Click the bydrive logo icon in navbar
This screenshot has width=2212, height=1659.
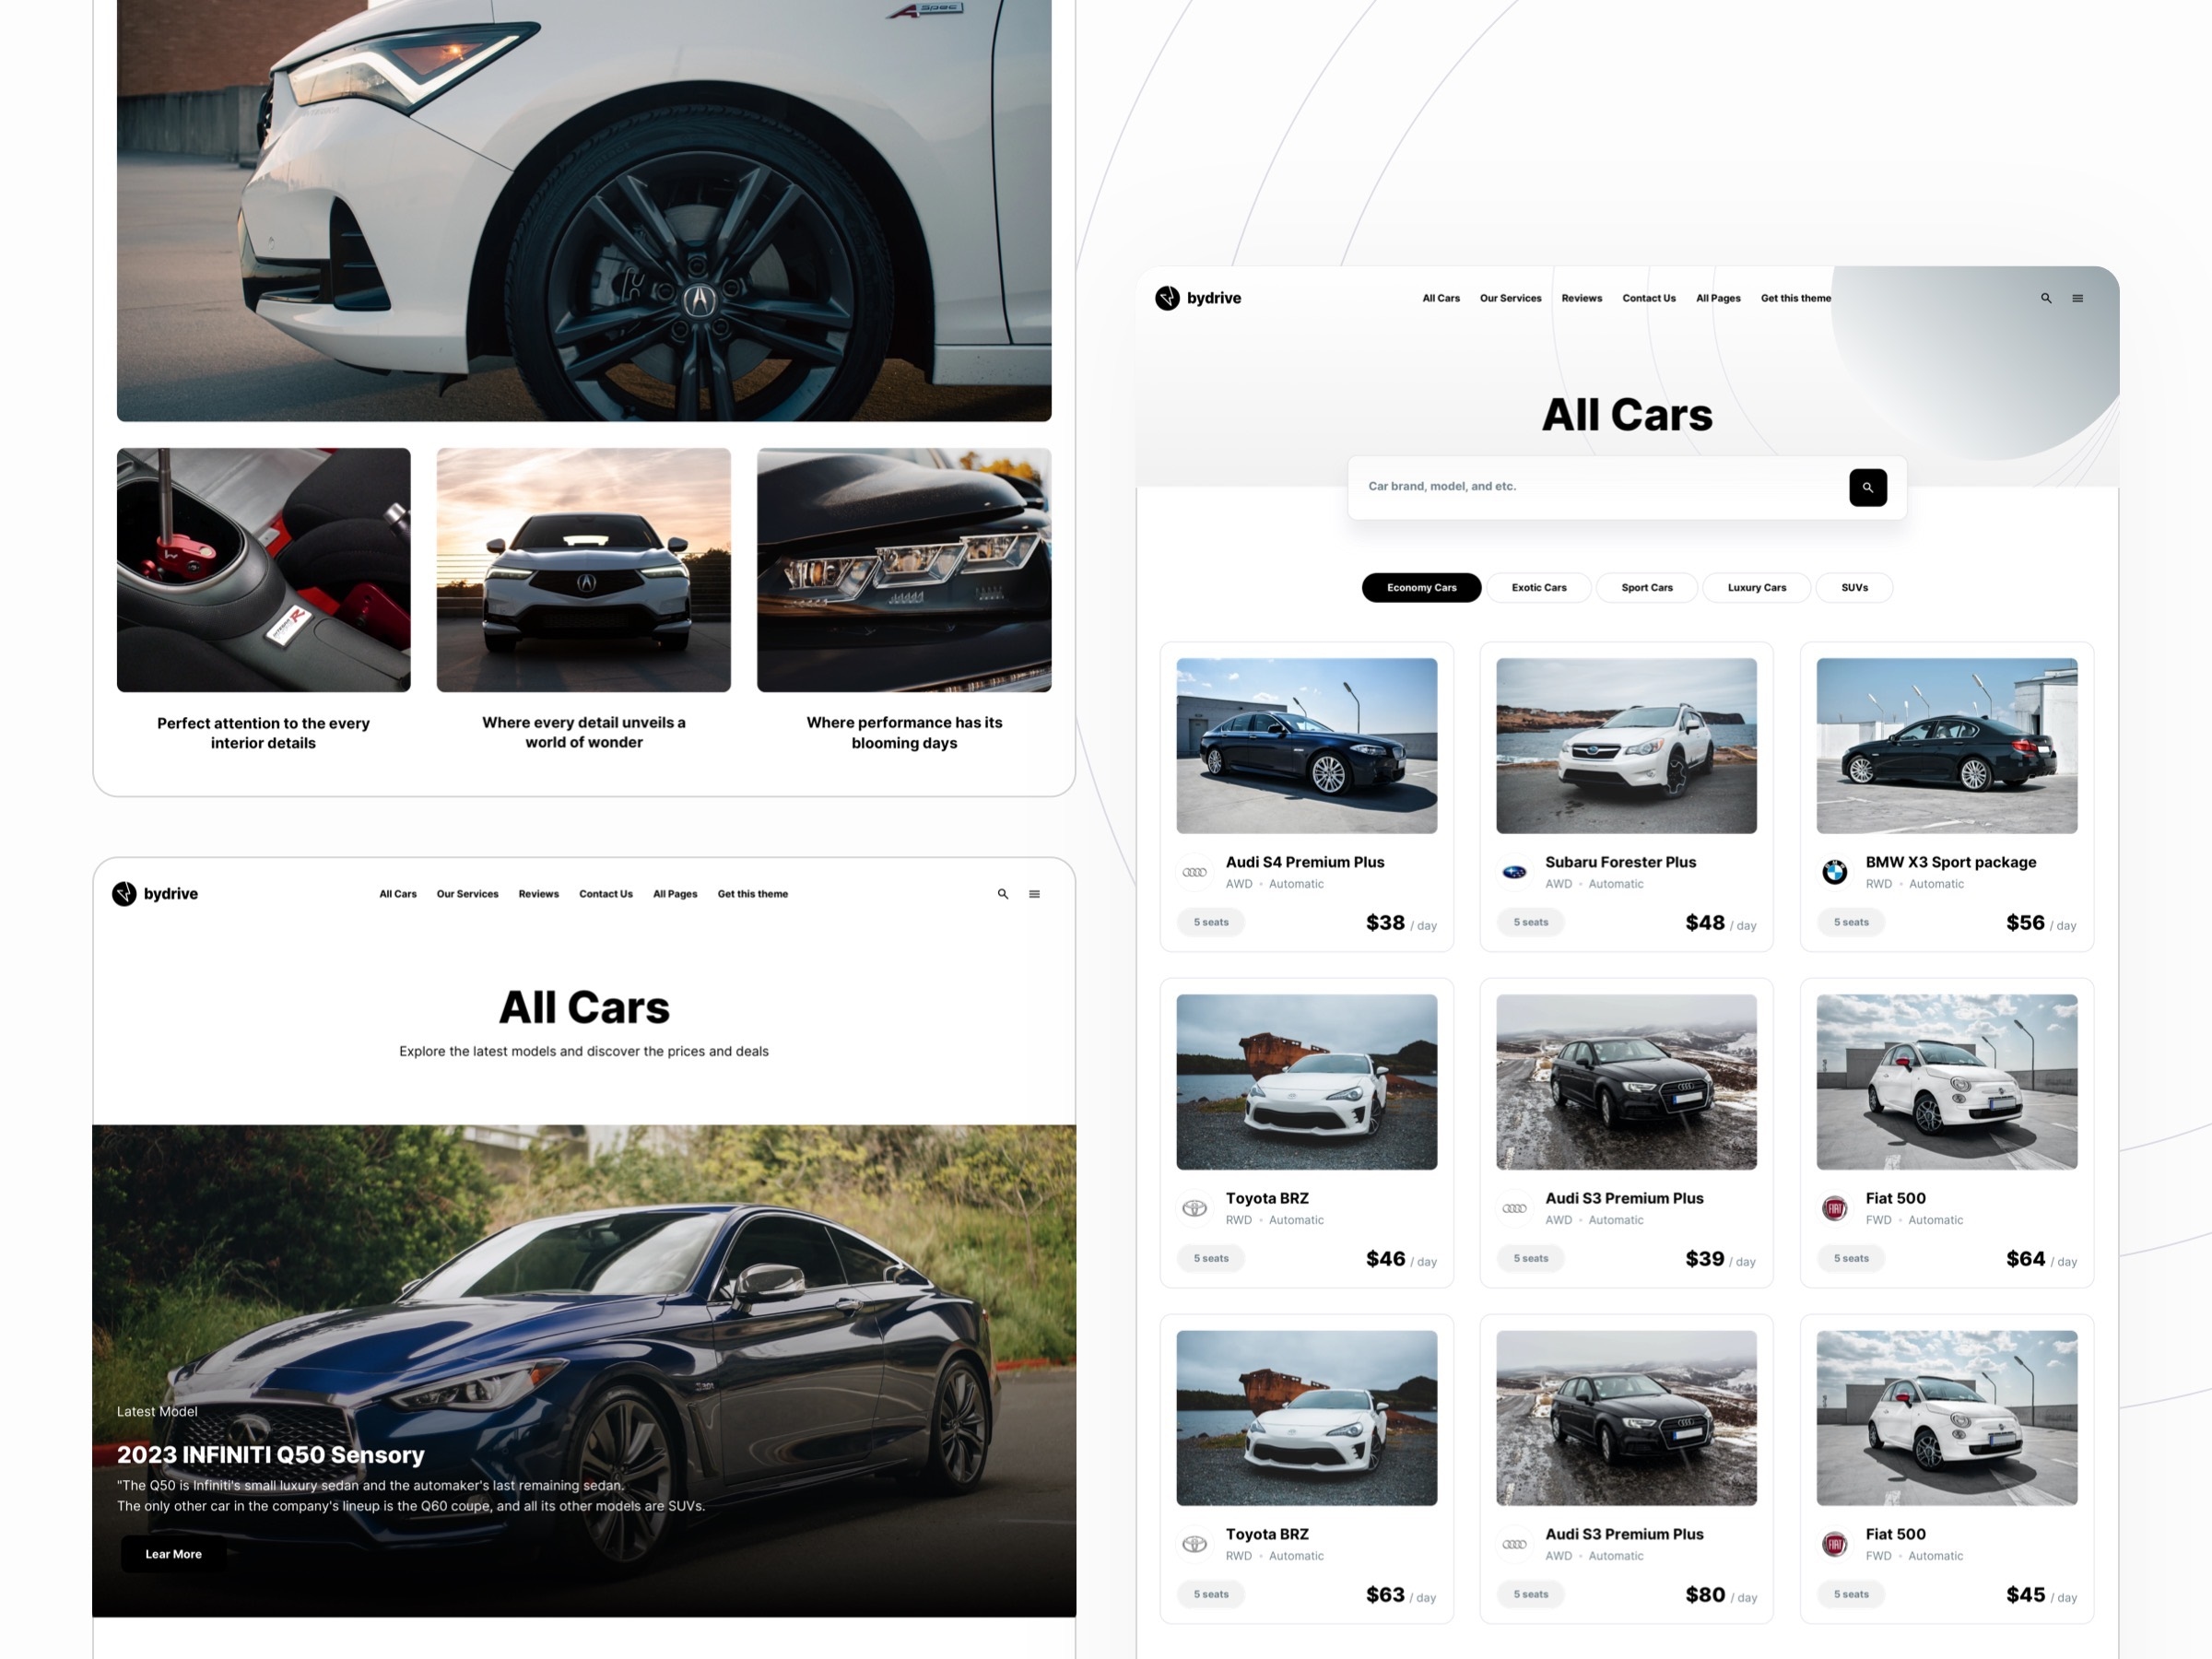click(x=1167, y=298)
